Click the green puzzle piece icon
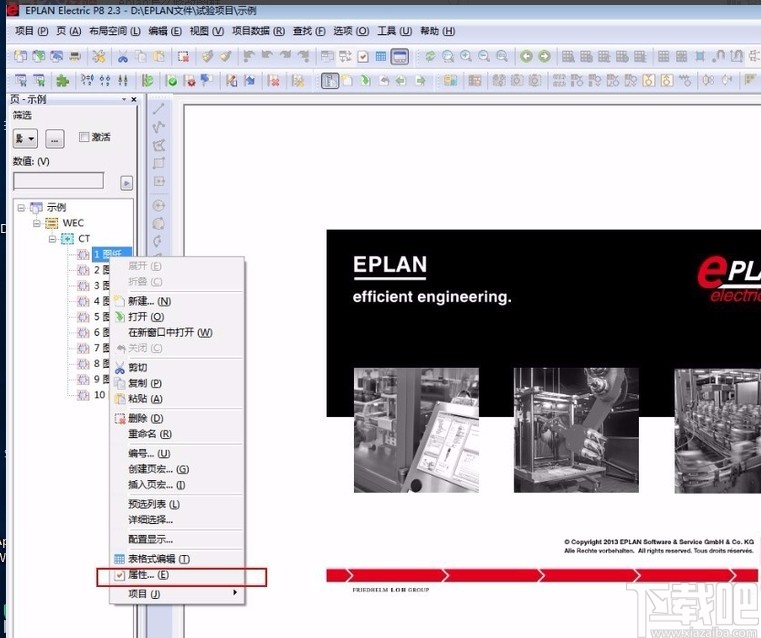The image size is (761, 638). 63,81
